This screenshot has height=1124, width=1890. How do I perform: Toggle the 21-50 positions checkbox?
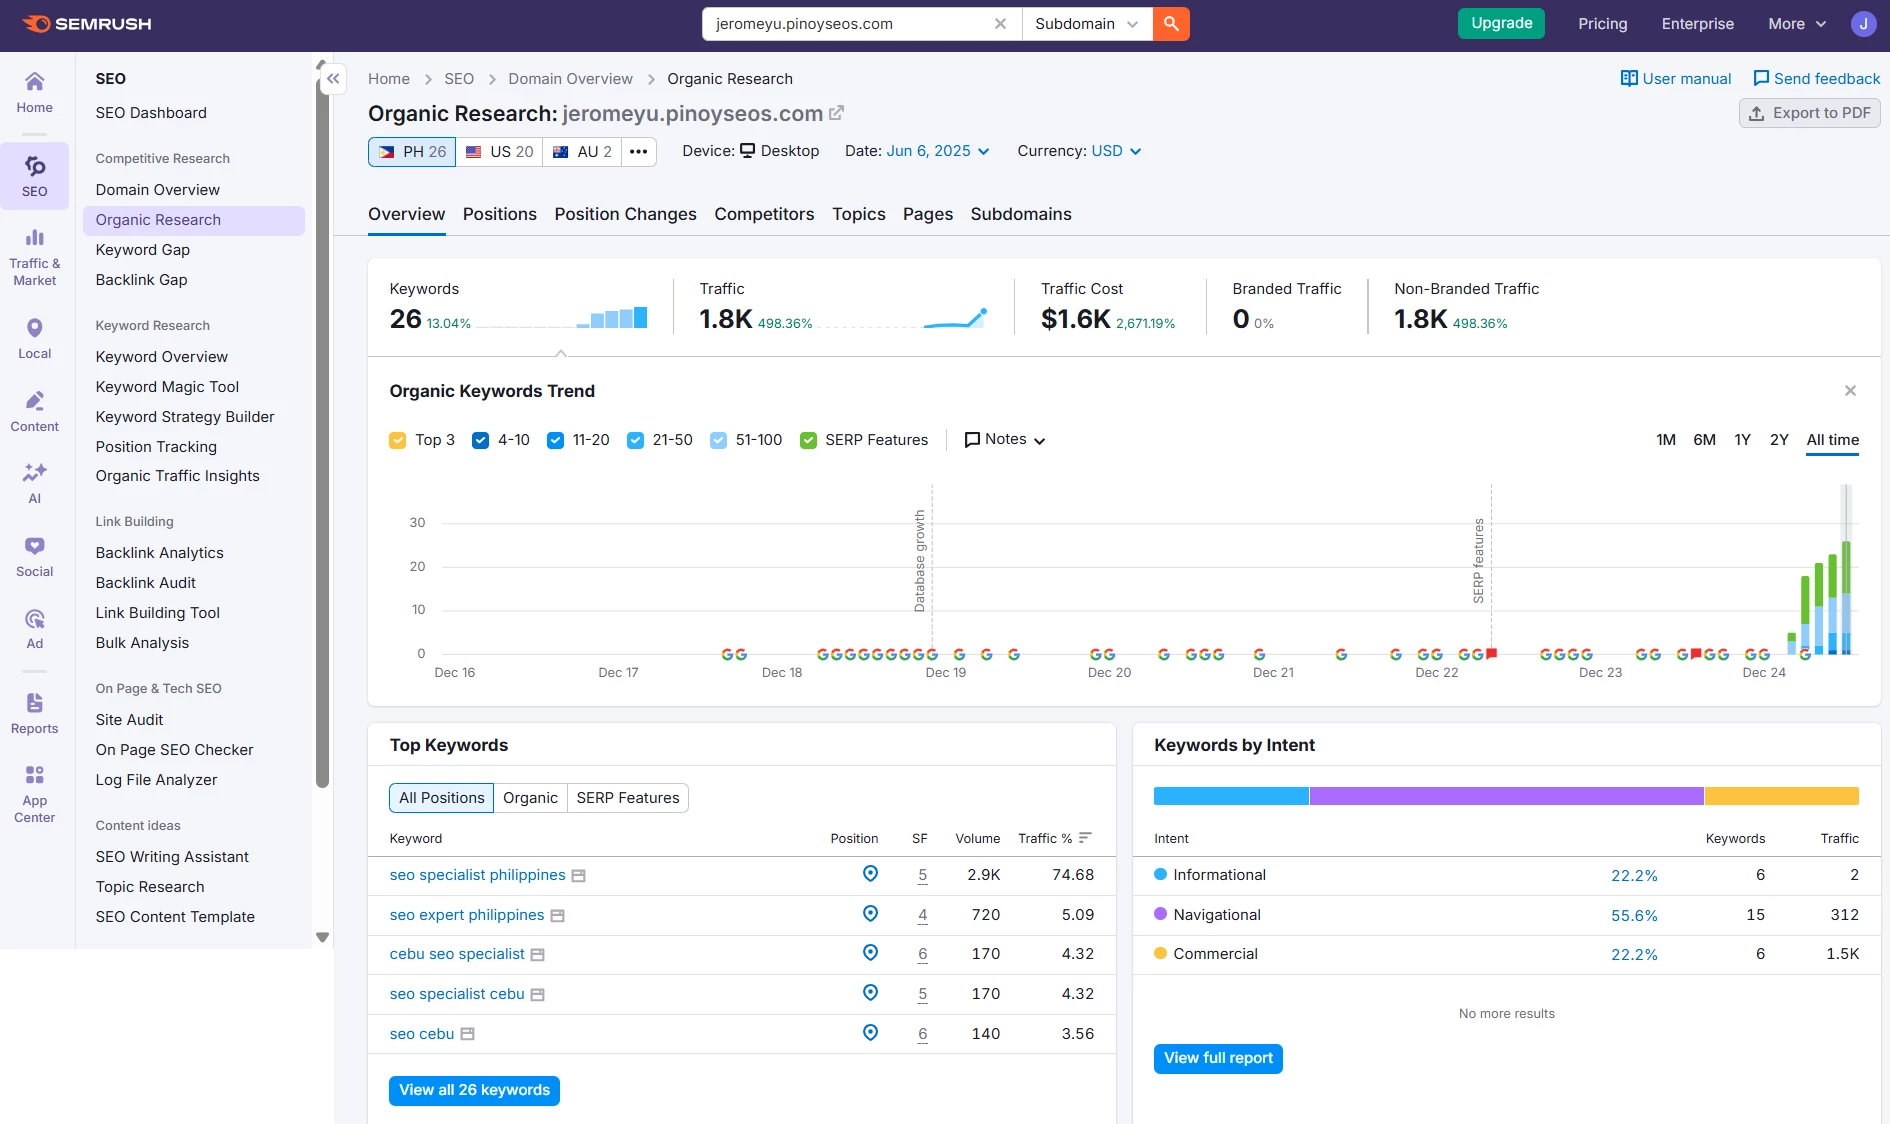(x=635, y=440)
